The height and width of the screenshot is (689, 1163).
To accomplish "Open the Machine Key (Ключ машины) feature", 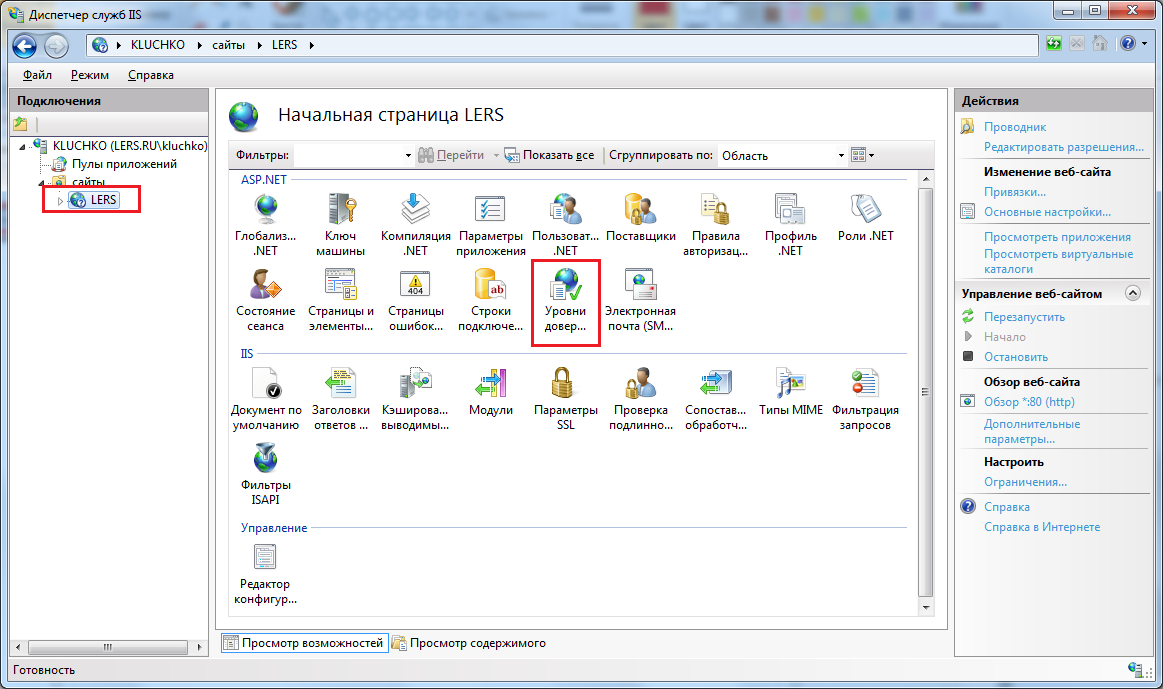I will click(x=340, y=225).
